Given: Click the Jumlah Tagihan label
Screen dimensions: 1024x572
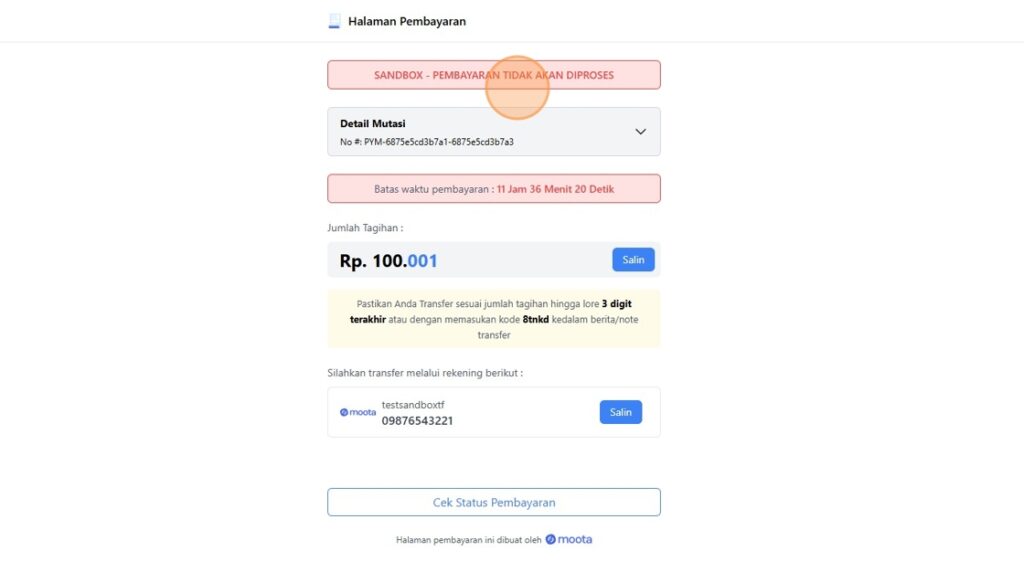Looking at the screenshot, I should coord(365,228).
